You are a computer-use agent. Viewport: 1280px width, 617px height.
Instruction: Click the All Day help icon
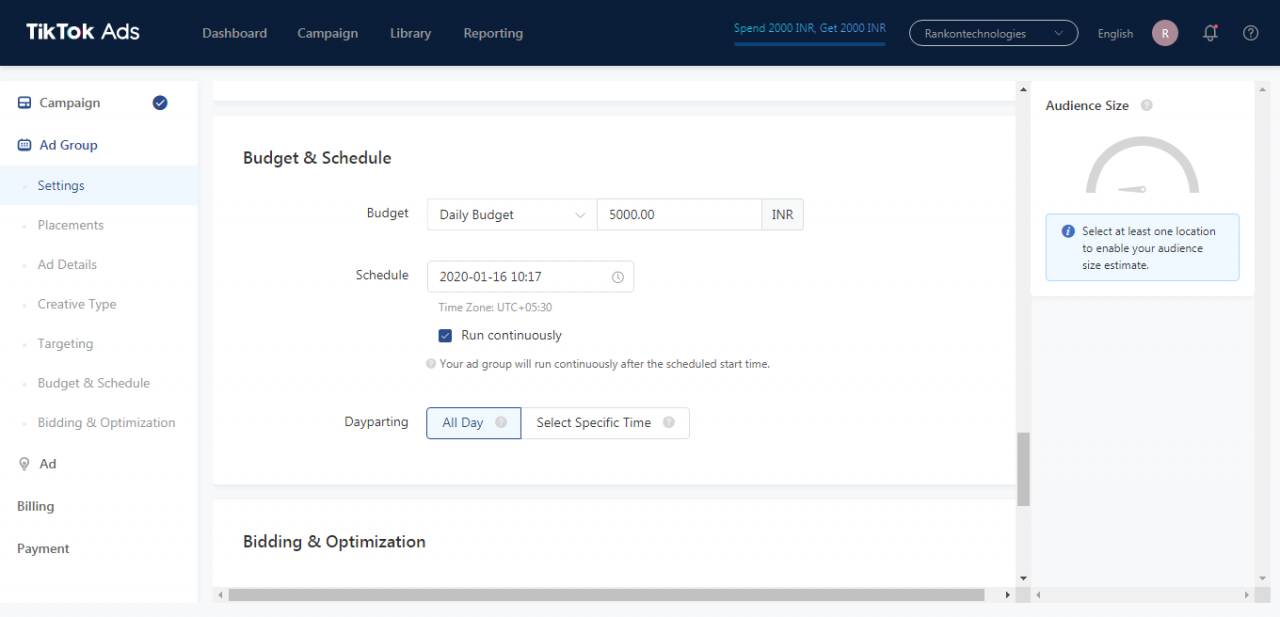501,422
